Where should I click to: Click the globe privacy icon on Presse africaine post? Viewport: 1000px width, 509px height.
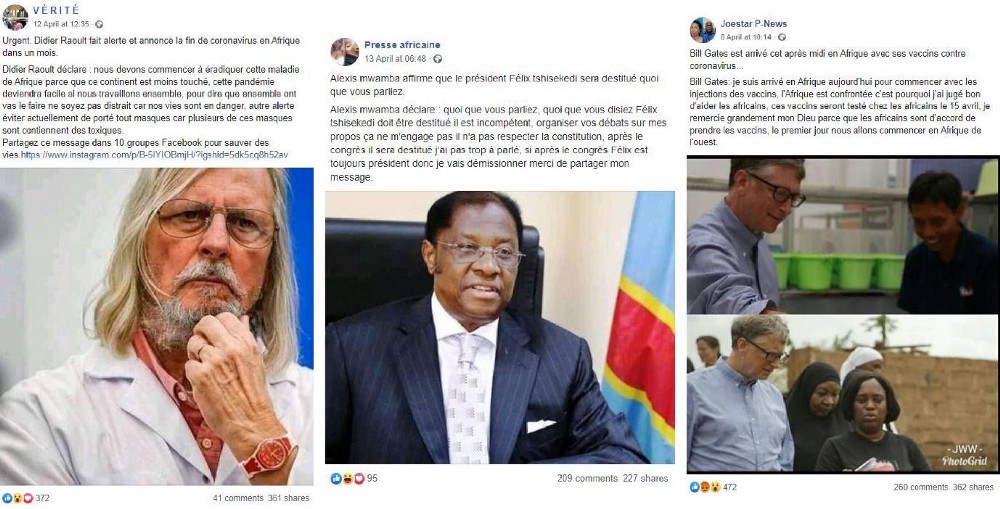437,59
